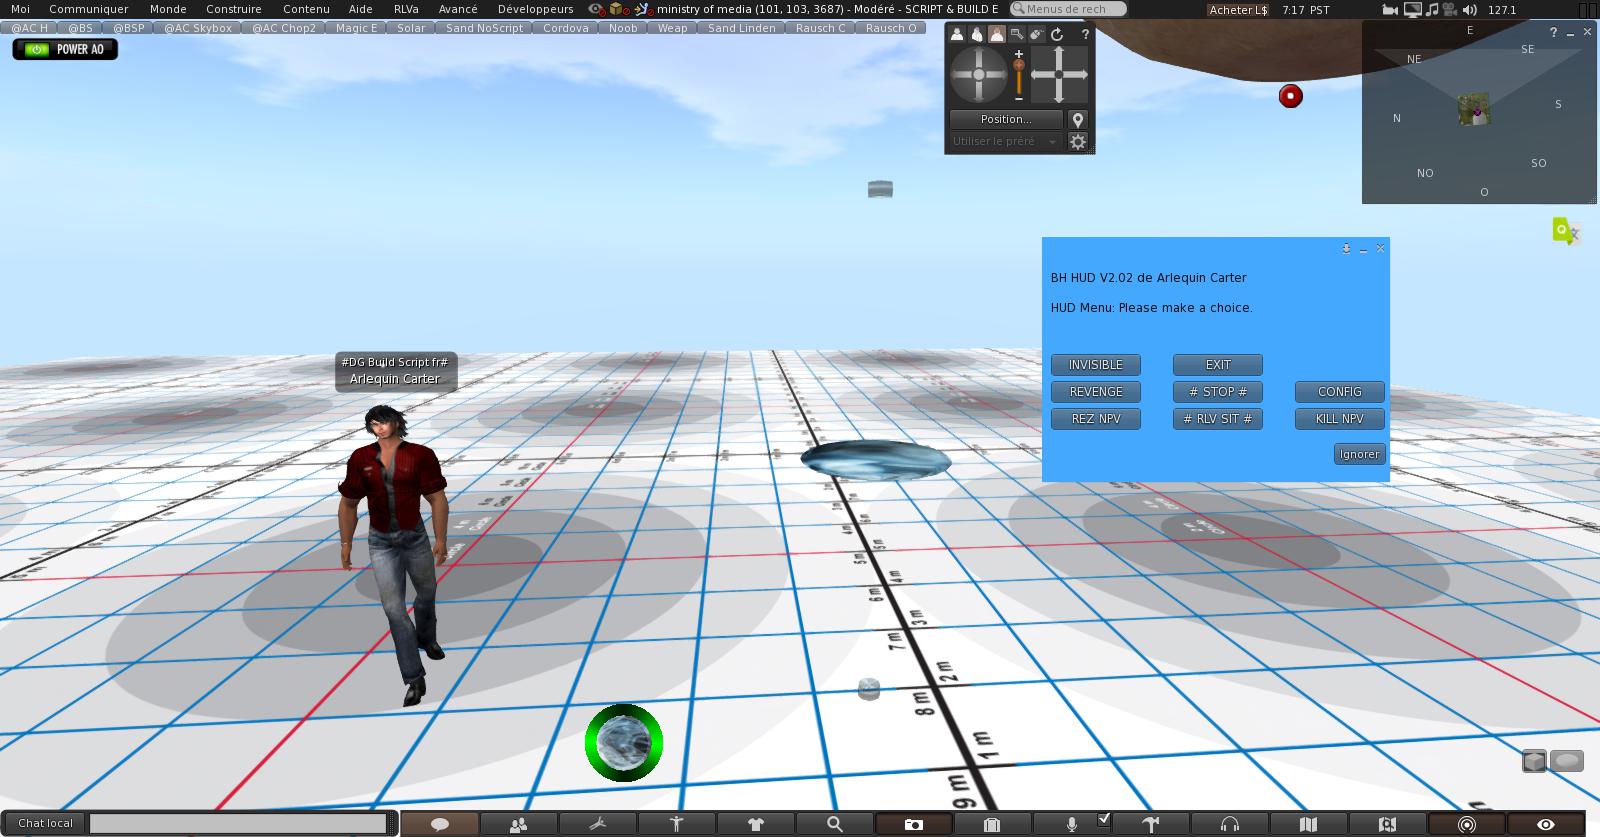Viewport: 1600px width, 837px height.
Task: Click the camera location pin icon
Action: click(x=1078, y=119)
